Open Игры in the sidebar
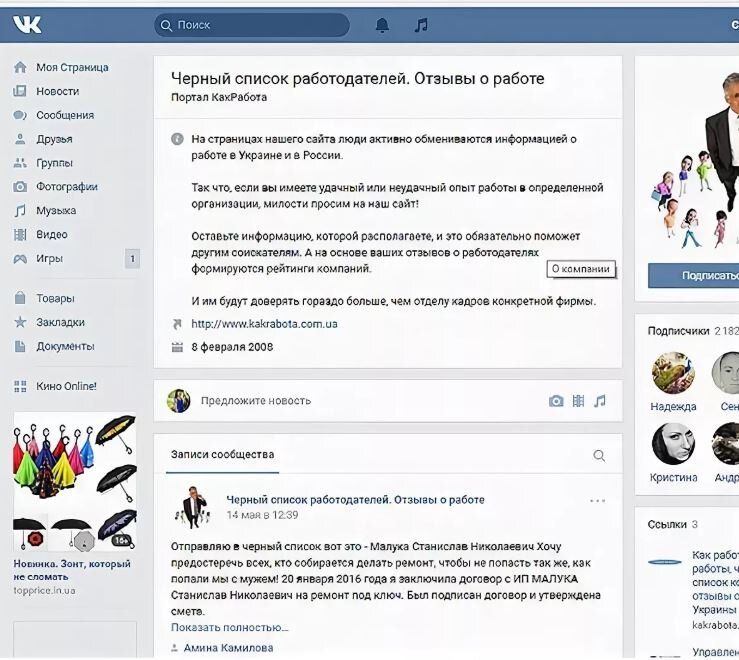 (x=49, y=258)
